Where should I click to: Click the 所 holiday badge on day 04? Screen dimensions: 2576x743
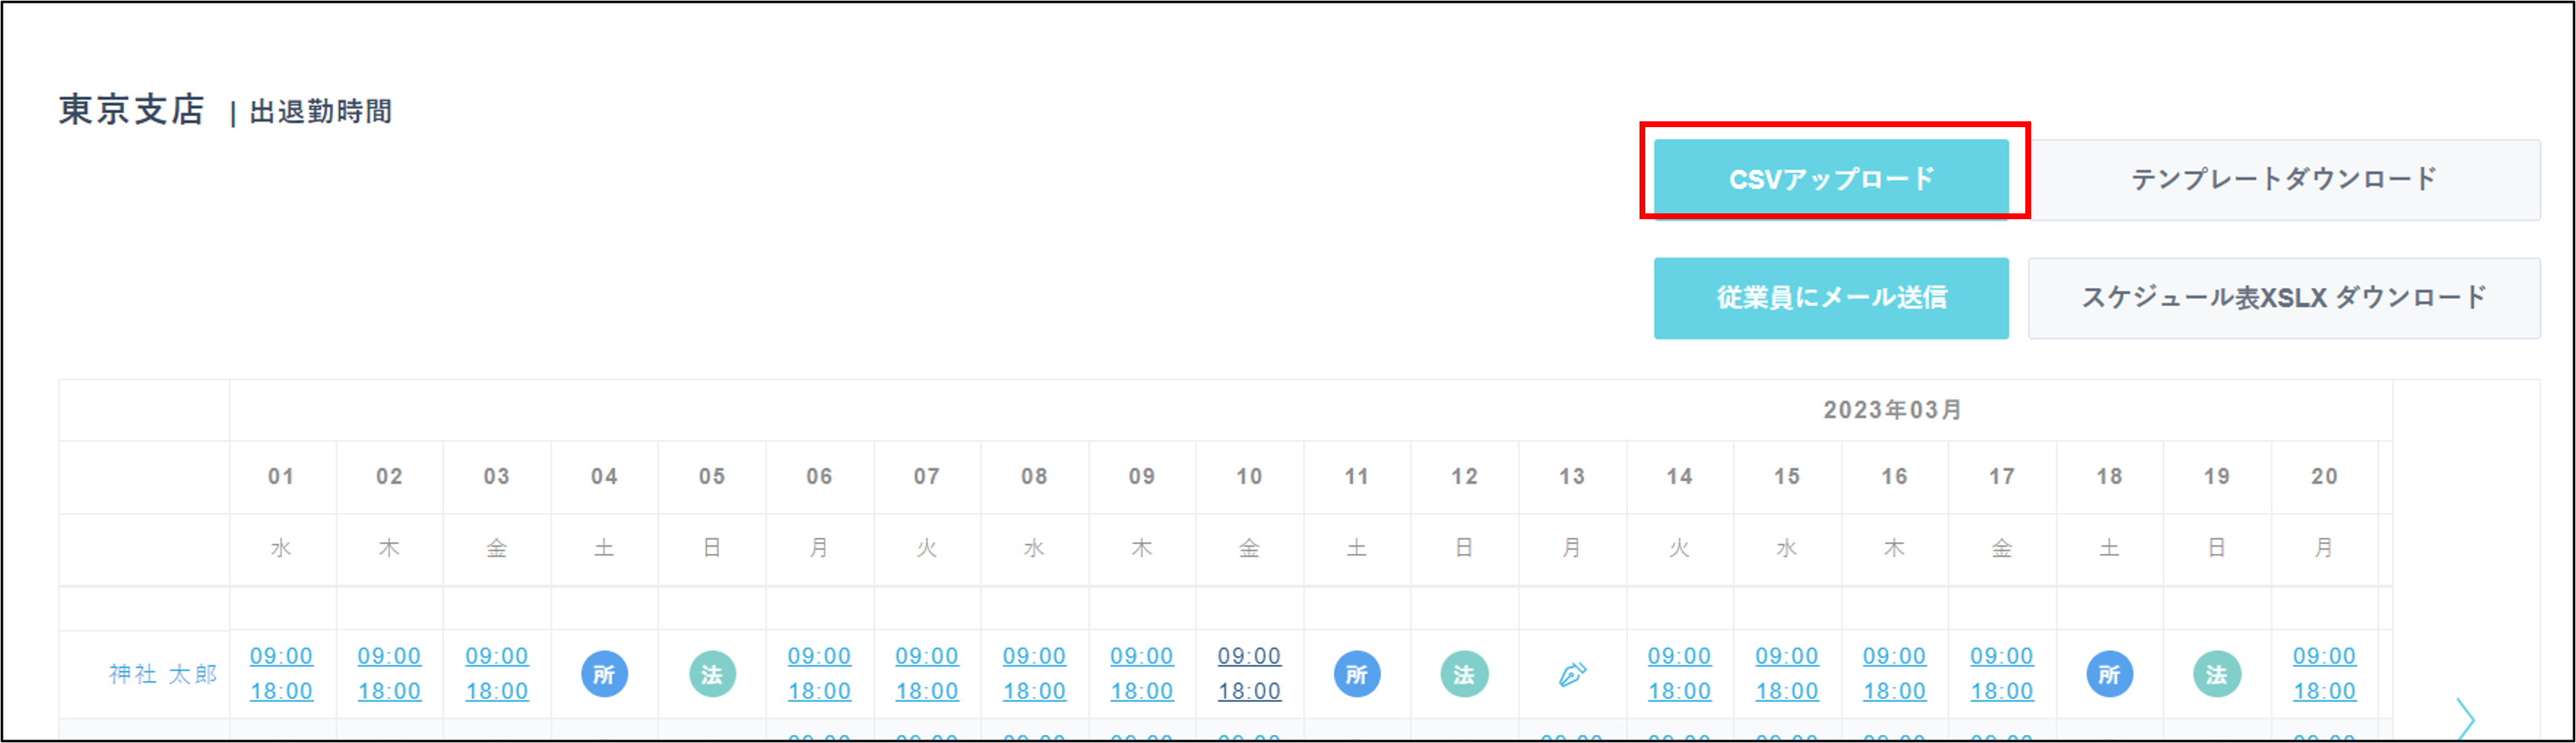pos(604,675)
